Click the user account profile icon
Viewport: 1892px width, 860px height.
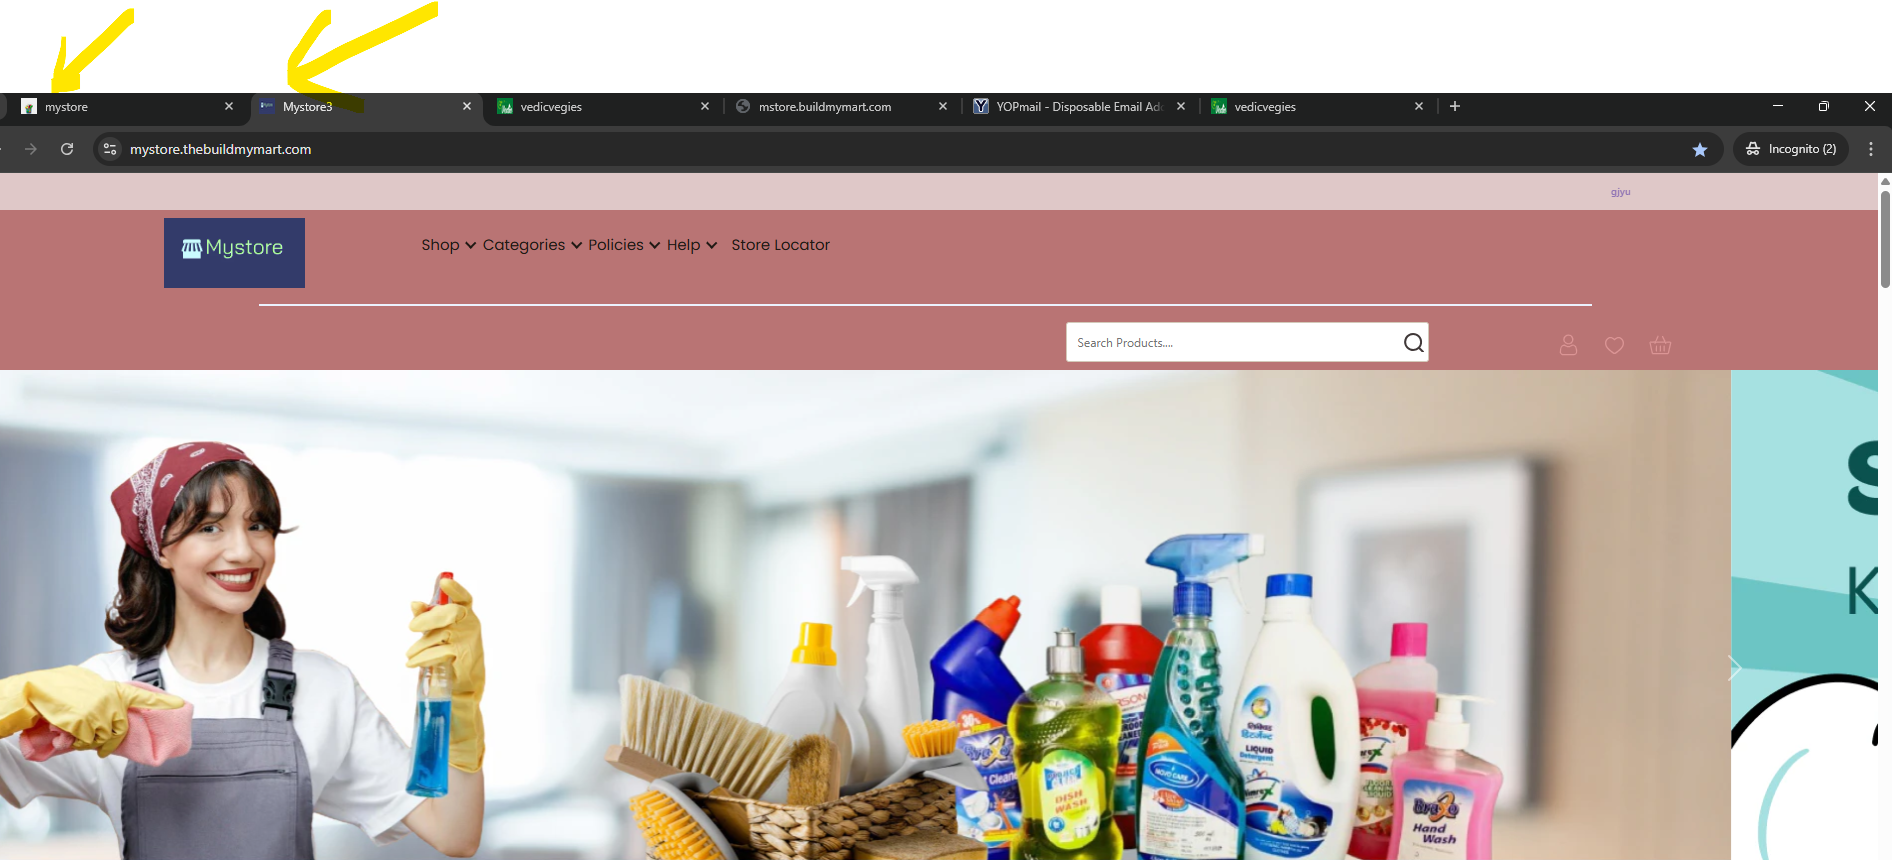tap(1568, 345)
